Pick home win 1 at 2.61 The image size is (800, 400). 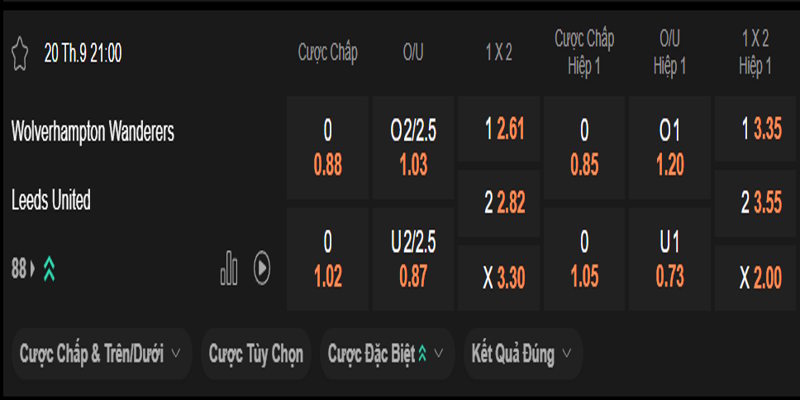click(498, 129)
